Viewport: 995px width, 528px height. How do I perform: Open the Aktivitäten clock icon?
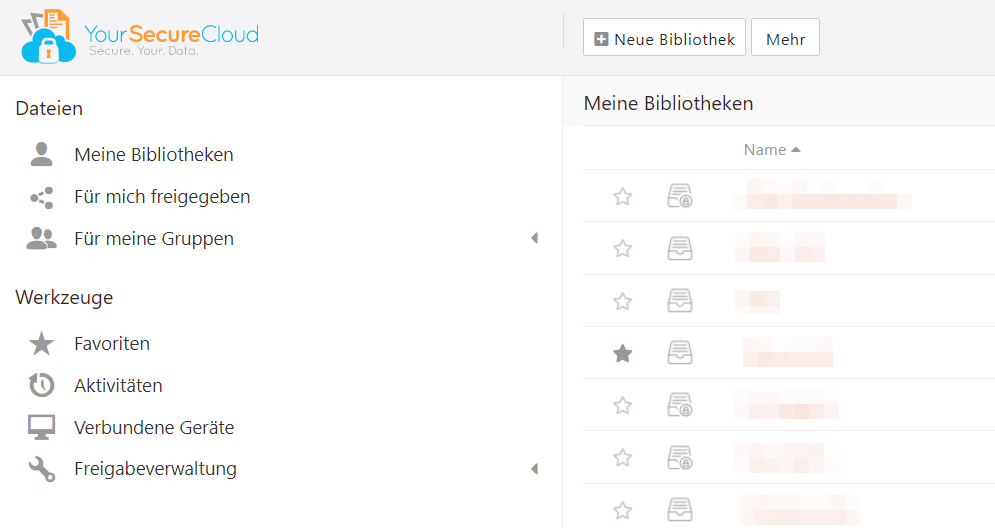[42, 385]
